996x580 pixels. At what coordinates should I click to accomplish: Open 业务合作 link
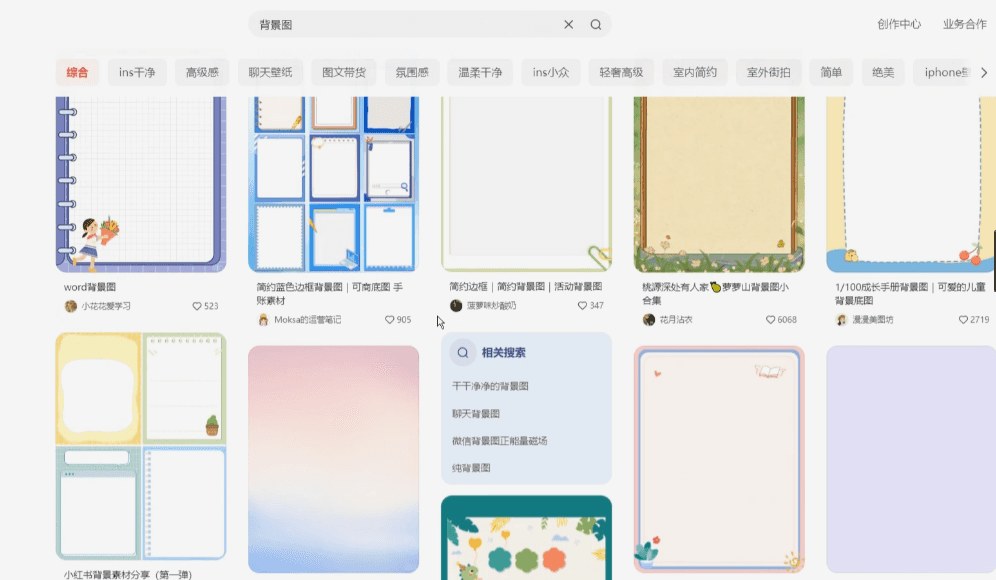[965, 24]
